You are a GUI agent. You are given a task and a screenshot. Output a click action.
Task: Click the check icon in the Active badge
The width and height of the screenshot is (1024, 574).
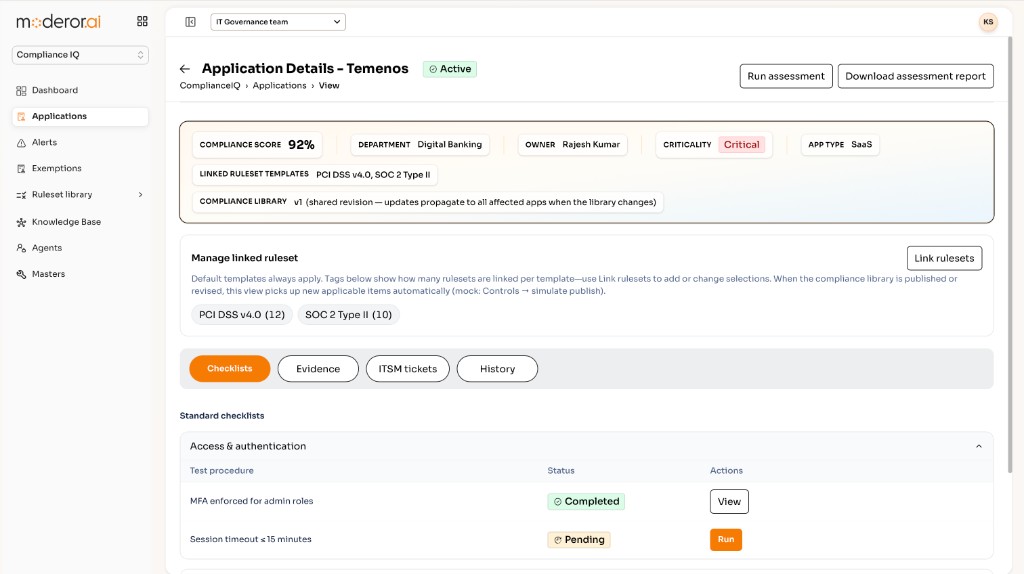[433, 69]
